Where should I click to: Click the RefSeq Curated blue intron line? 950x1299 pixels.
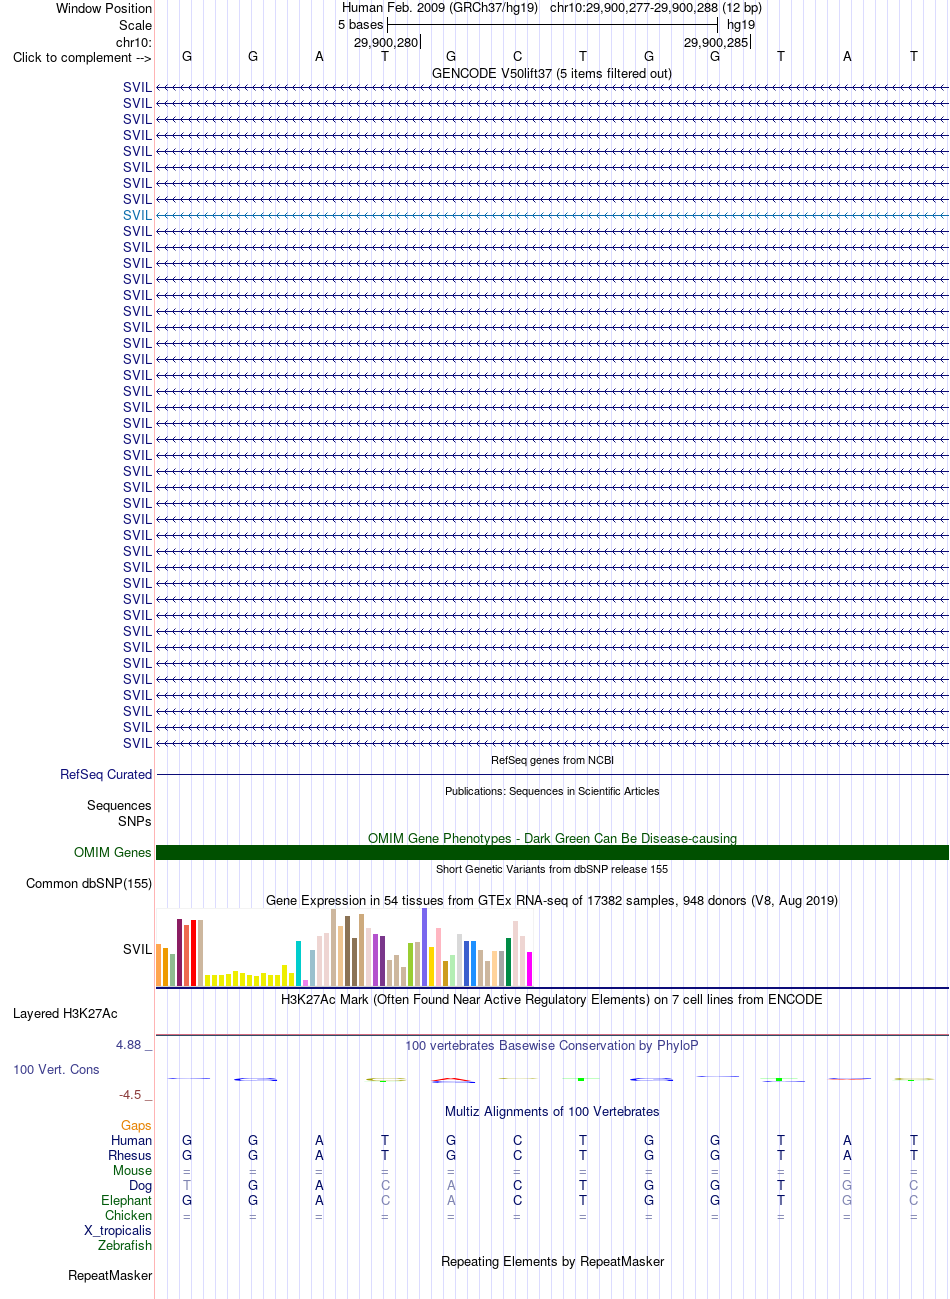(x=552, y=774)
